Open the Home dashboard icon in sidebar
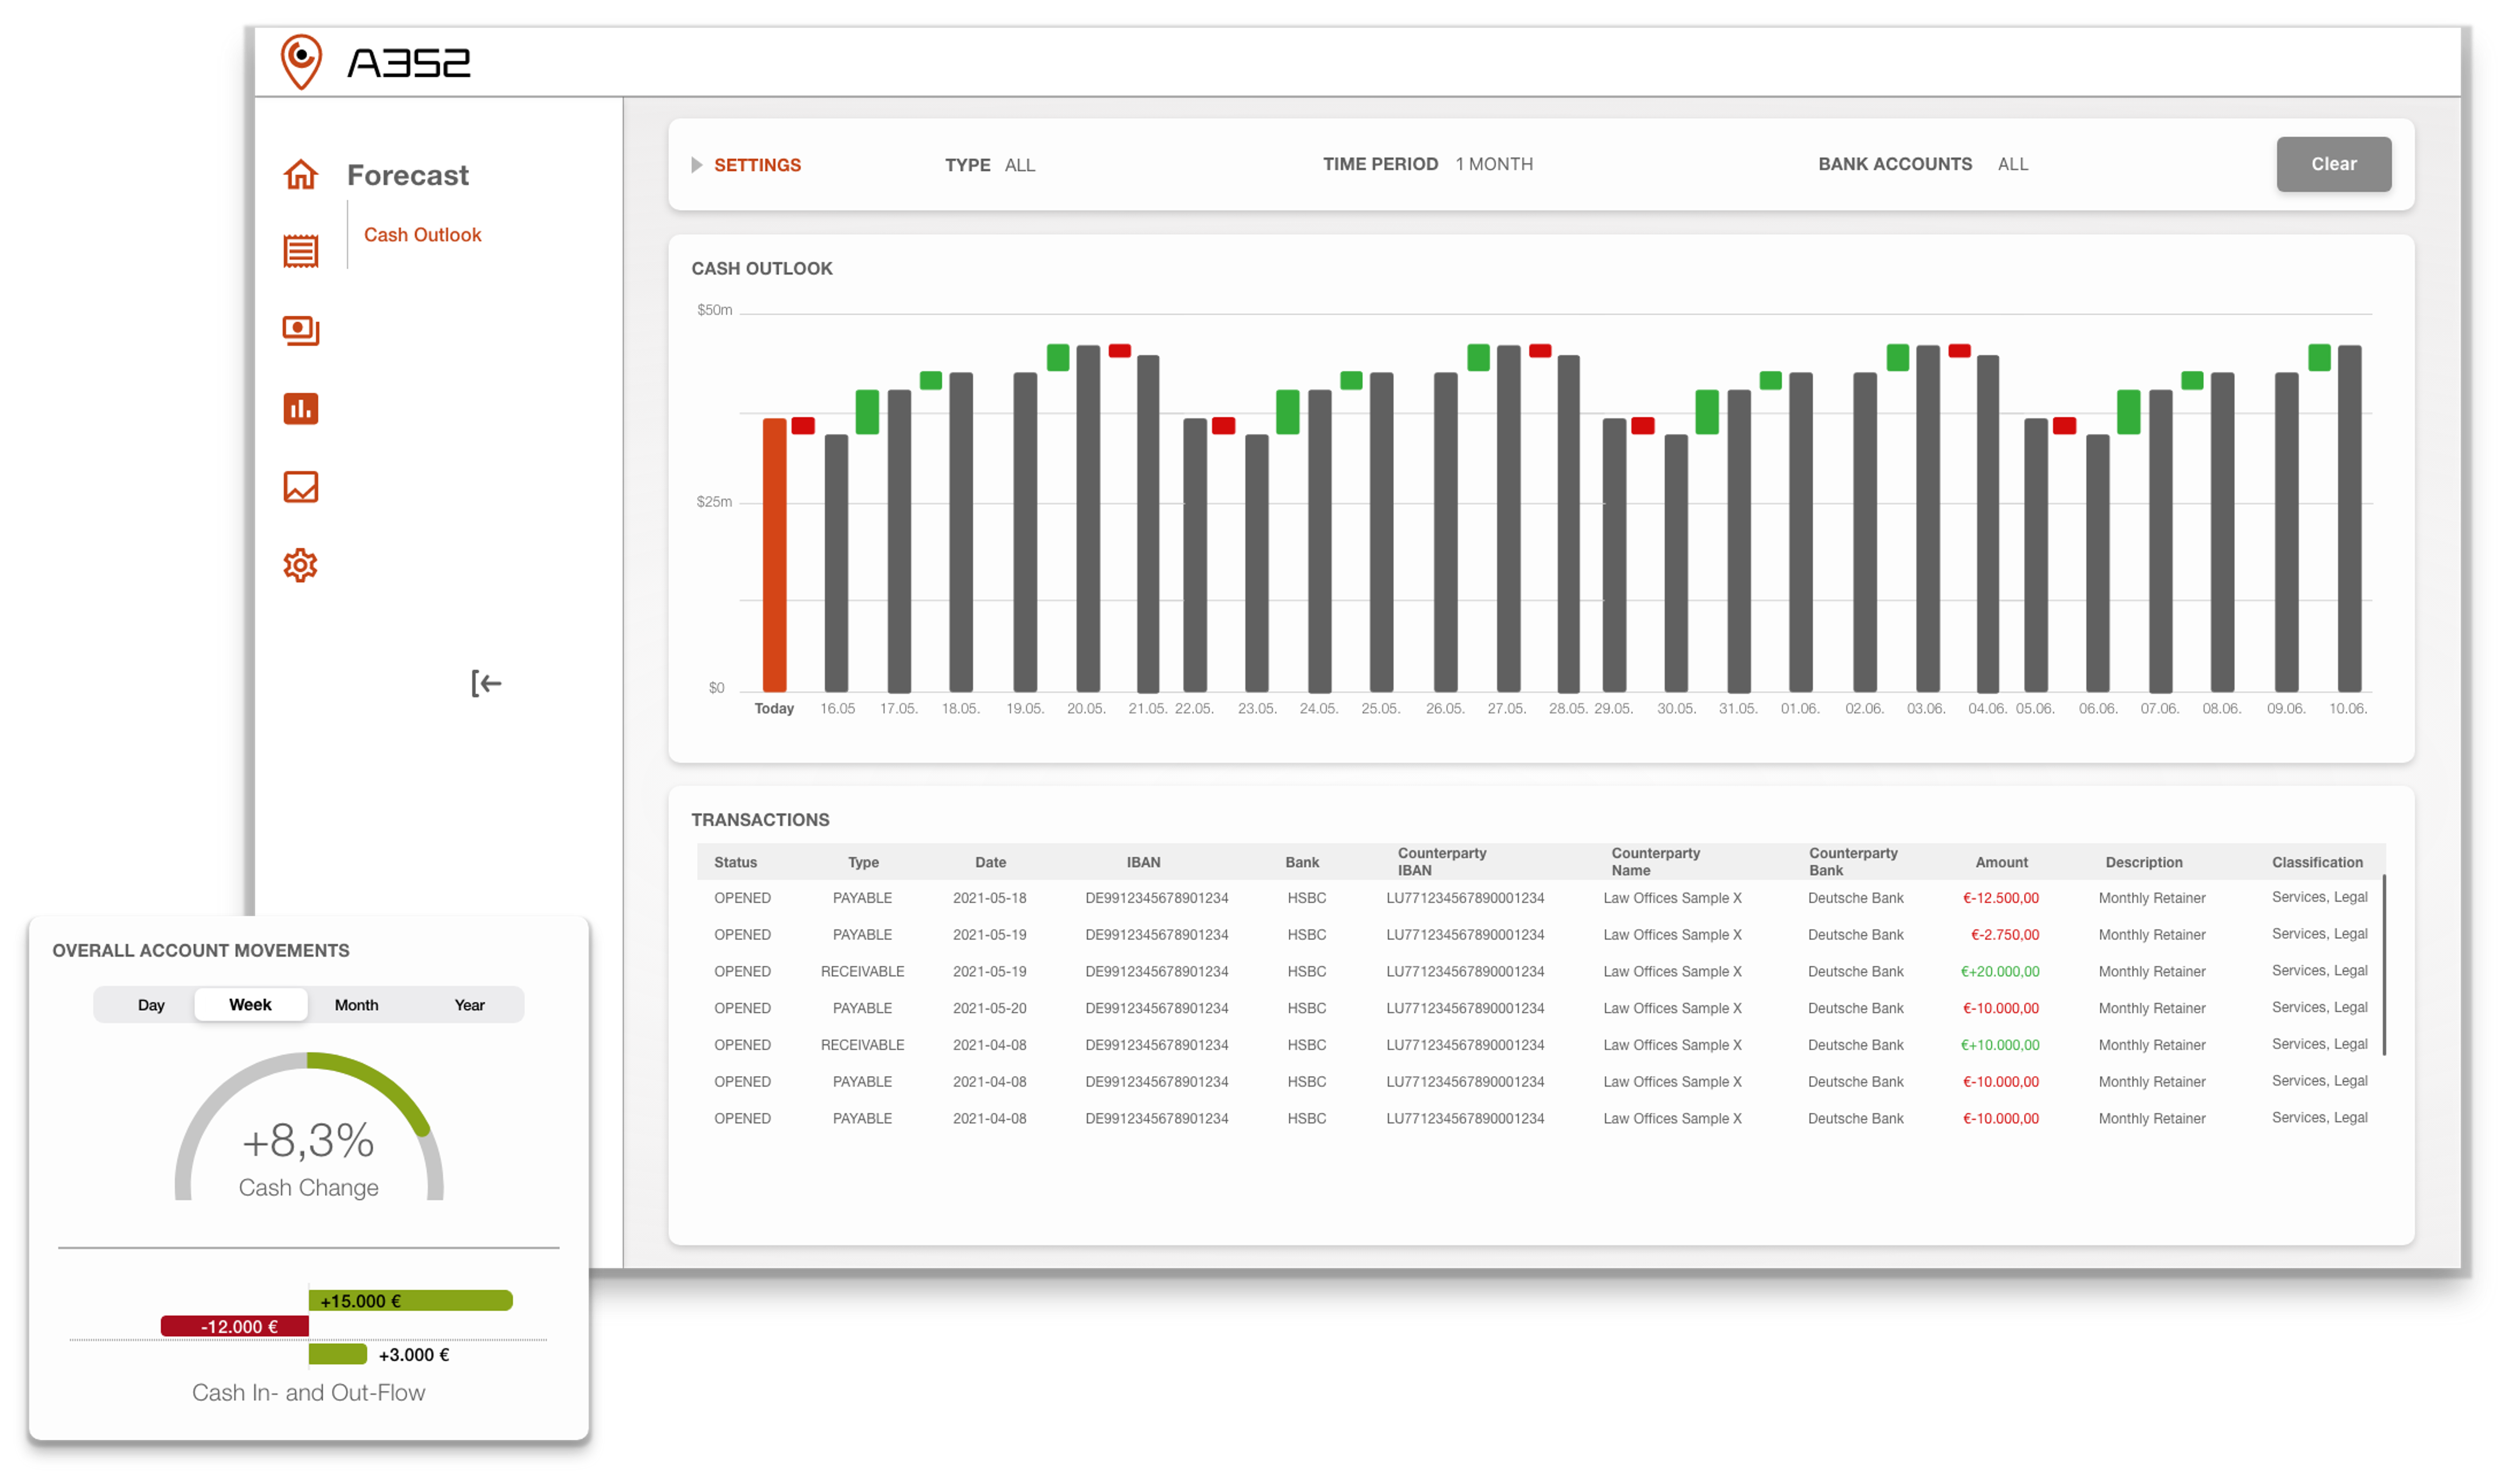 click(301, 175)
